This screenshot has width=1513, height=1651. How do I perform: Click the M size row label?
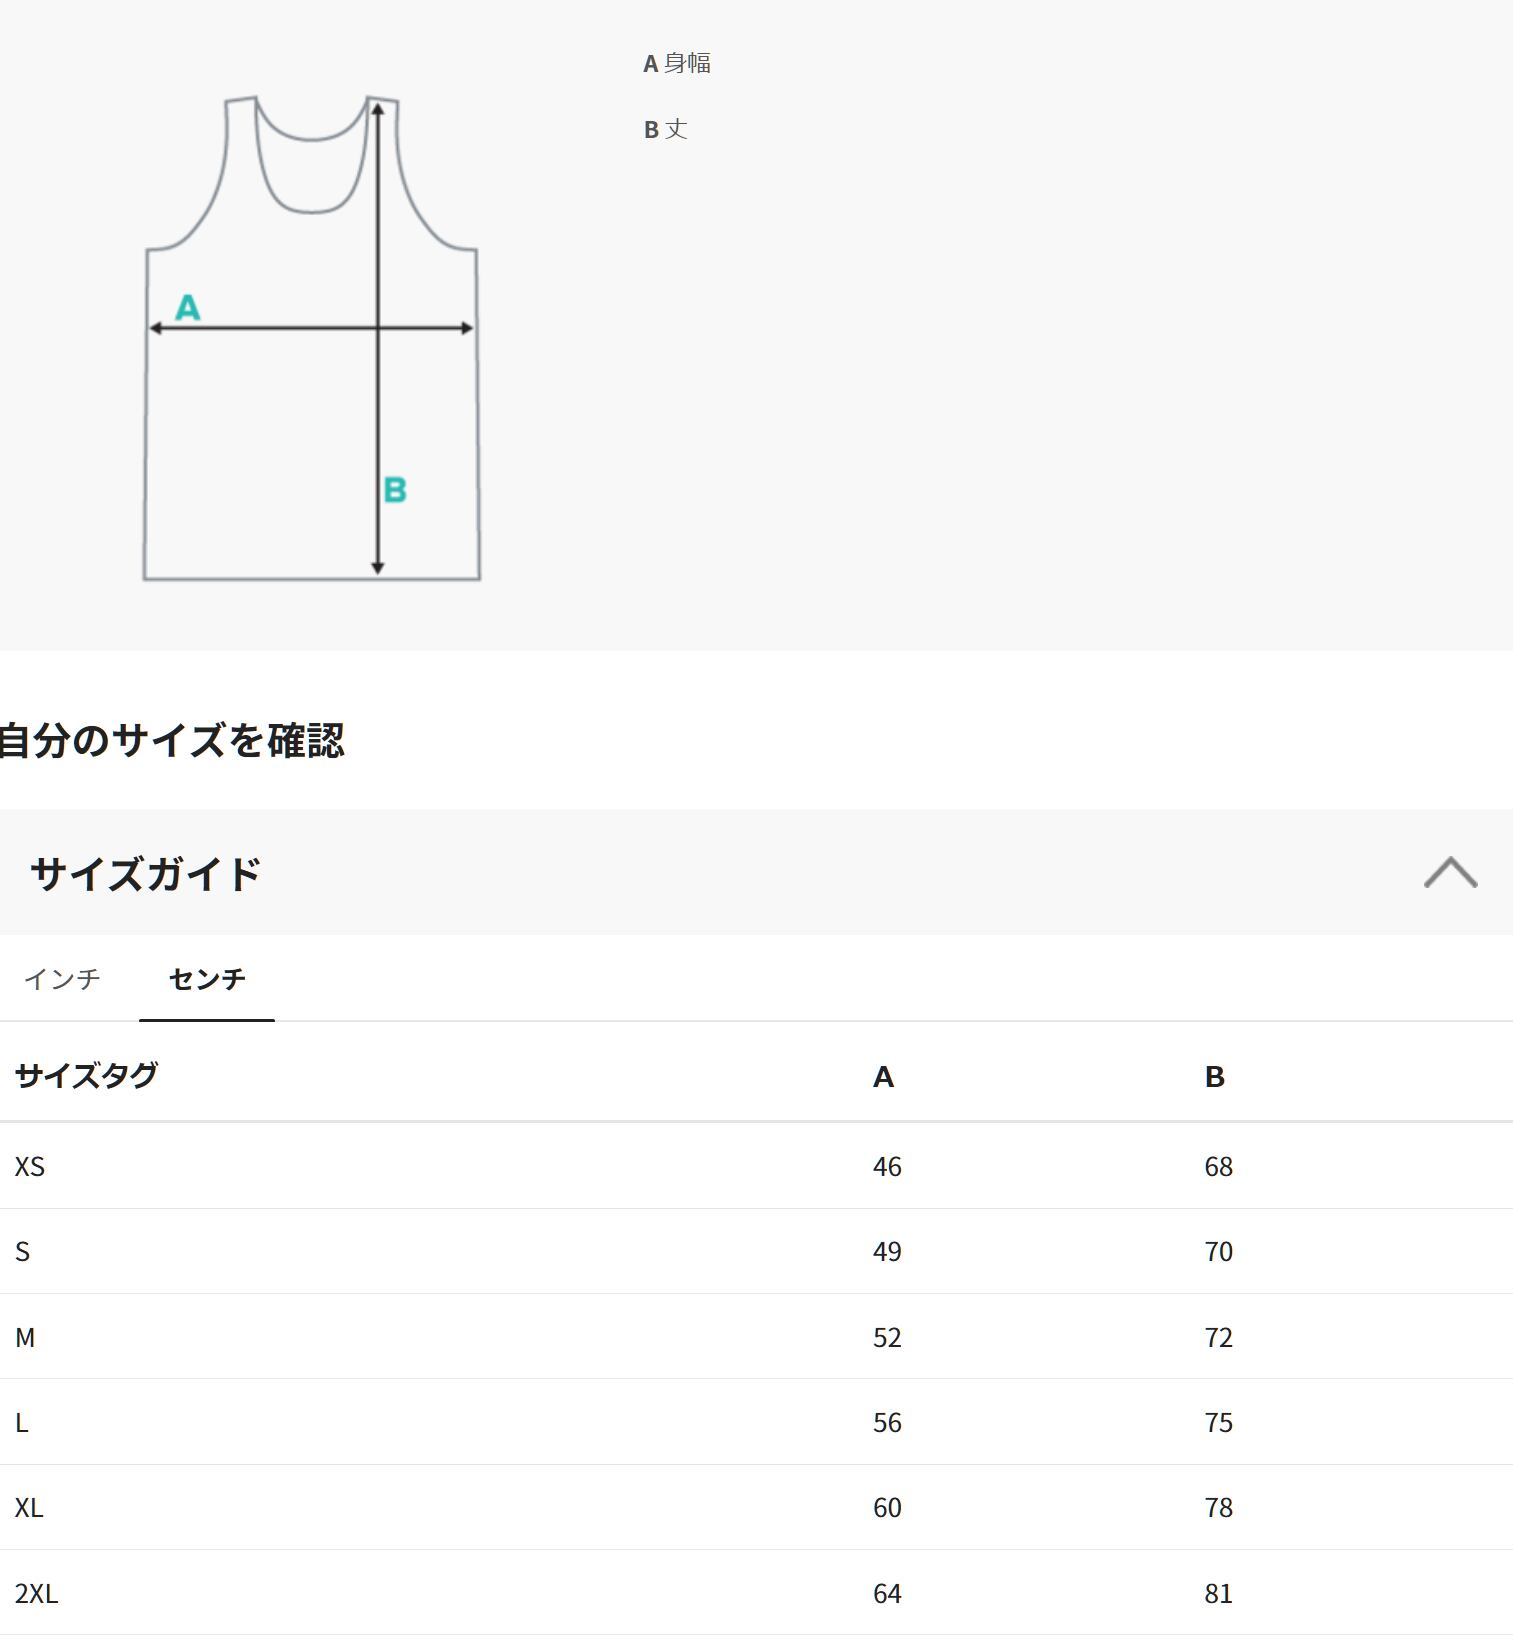coord(25,1337)
